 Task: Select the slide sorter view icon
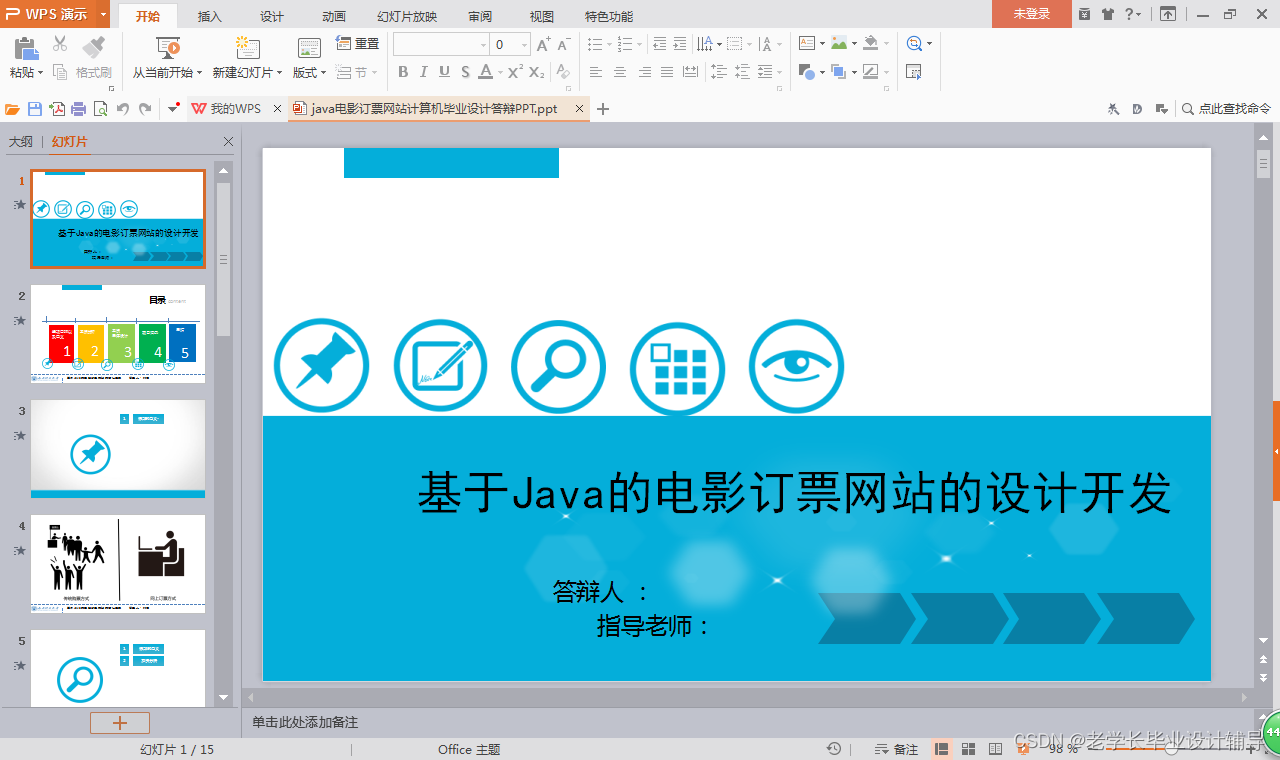(x=968, y=747)
